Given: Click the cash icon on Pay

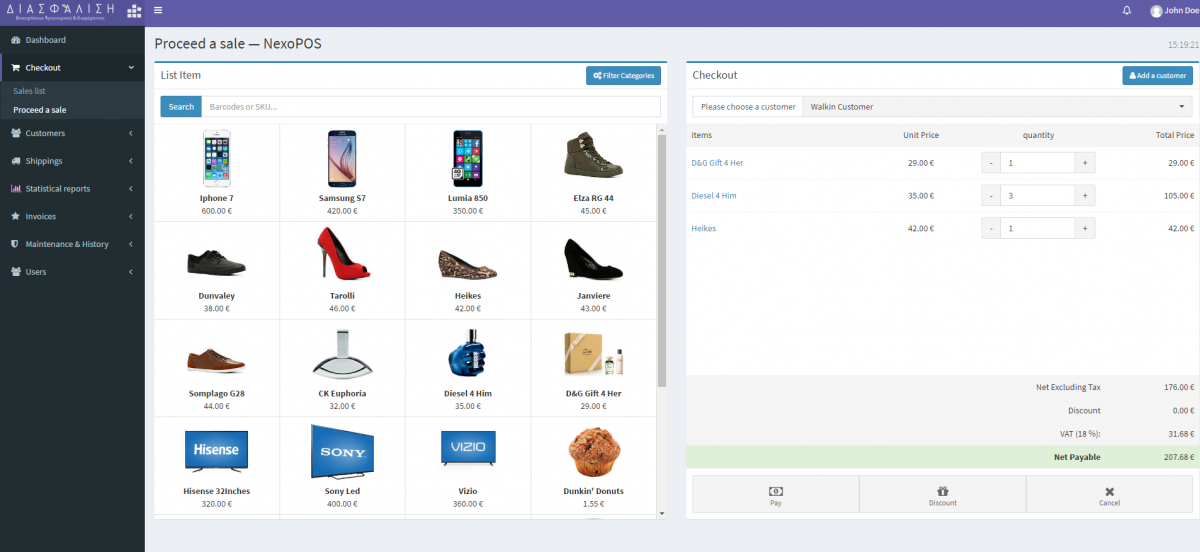Looking at the screenshot, I should (775, 491).
